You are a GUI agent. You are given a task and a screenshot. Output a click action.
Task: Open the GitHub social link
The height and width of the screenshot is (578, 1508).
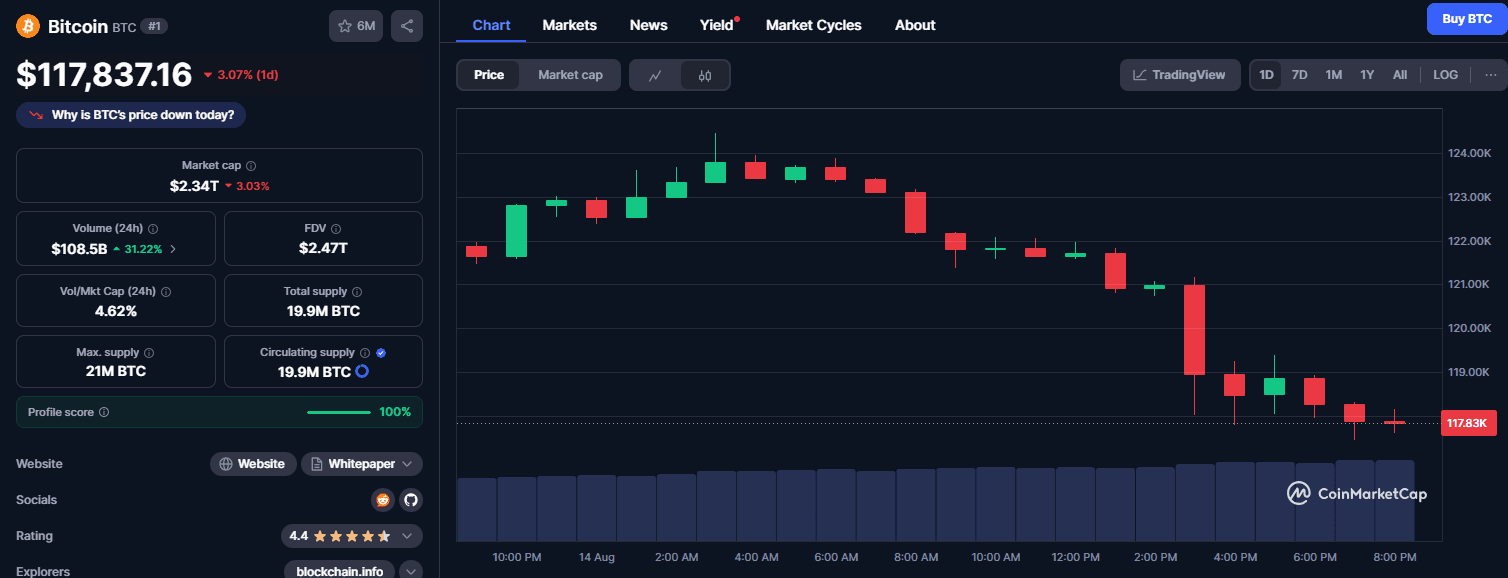click(409, 500)
